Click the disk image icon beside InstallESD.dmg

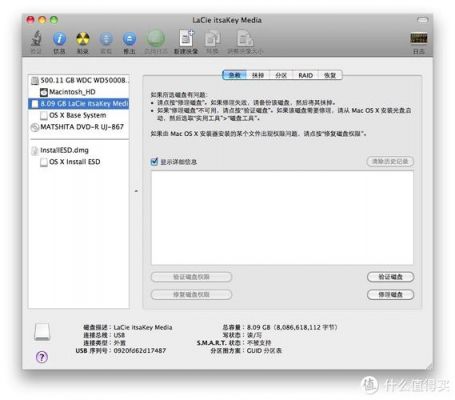34,151
